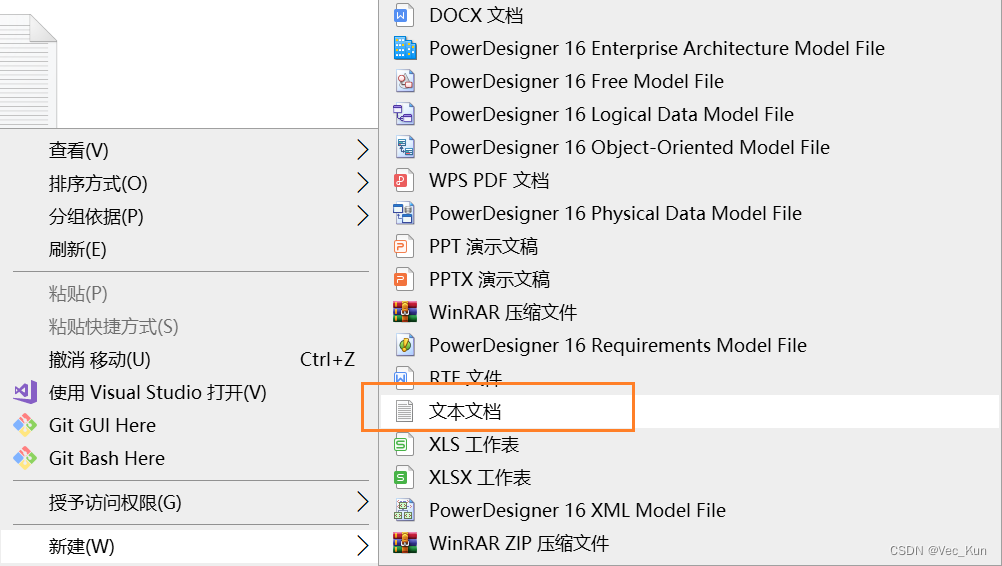Click the Visual Studio logo icon

[x=26, y=392]
